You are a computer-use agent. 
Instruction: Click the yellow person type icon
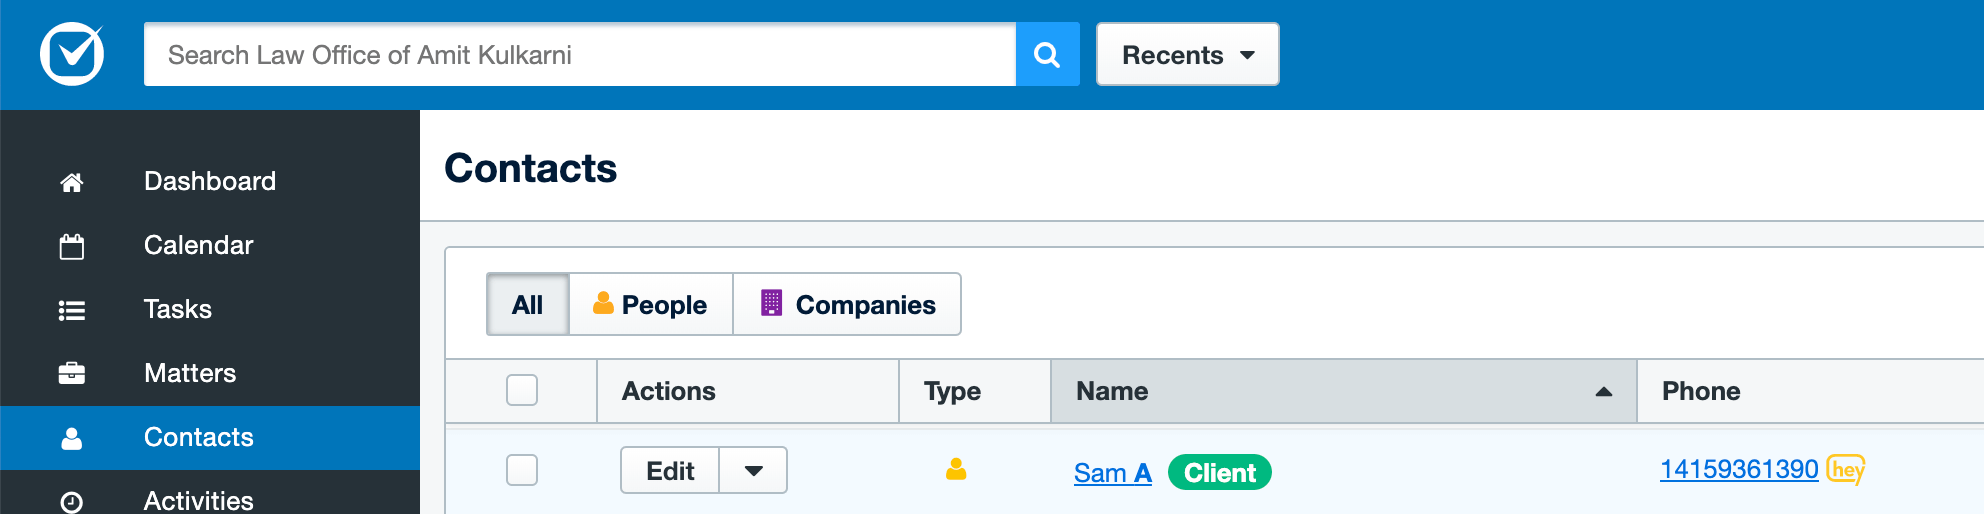click(x=956, y=469)
